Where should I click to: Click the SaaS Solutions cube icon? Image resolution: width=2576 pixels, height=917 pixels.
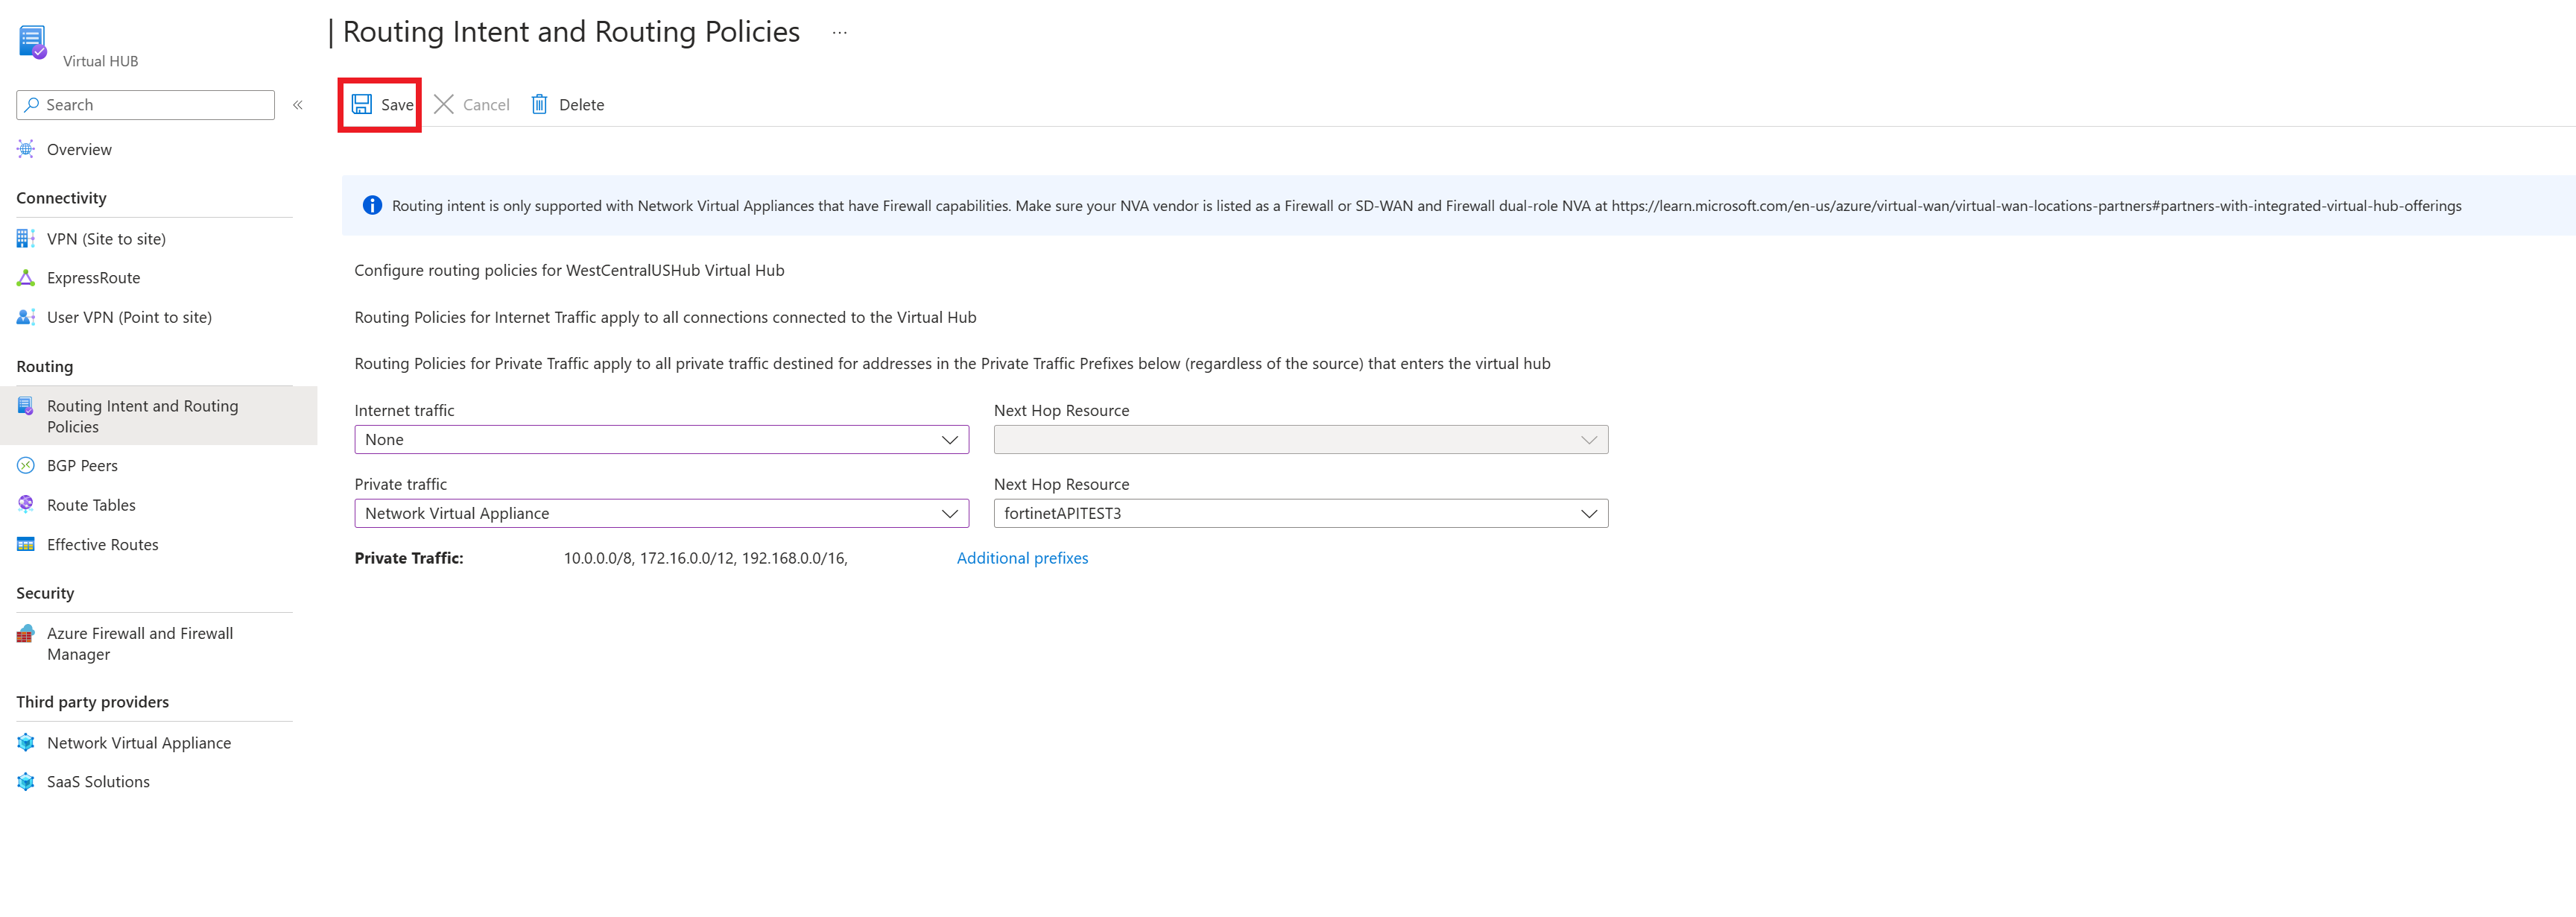[x=26, y=782]
